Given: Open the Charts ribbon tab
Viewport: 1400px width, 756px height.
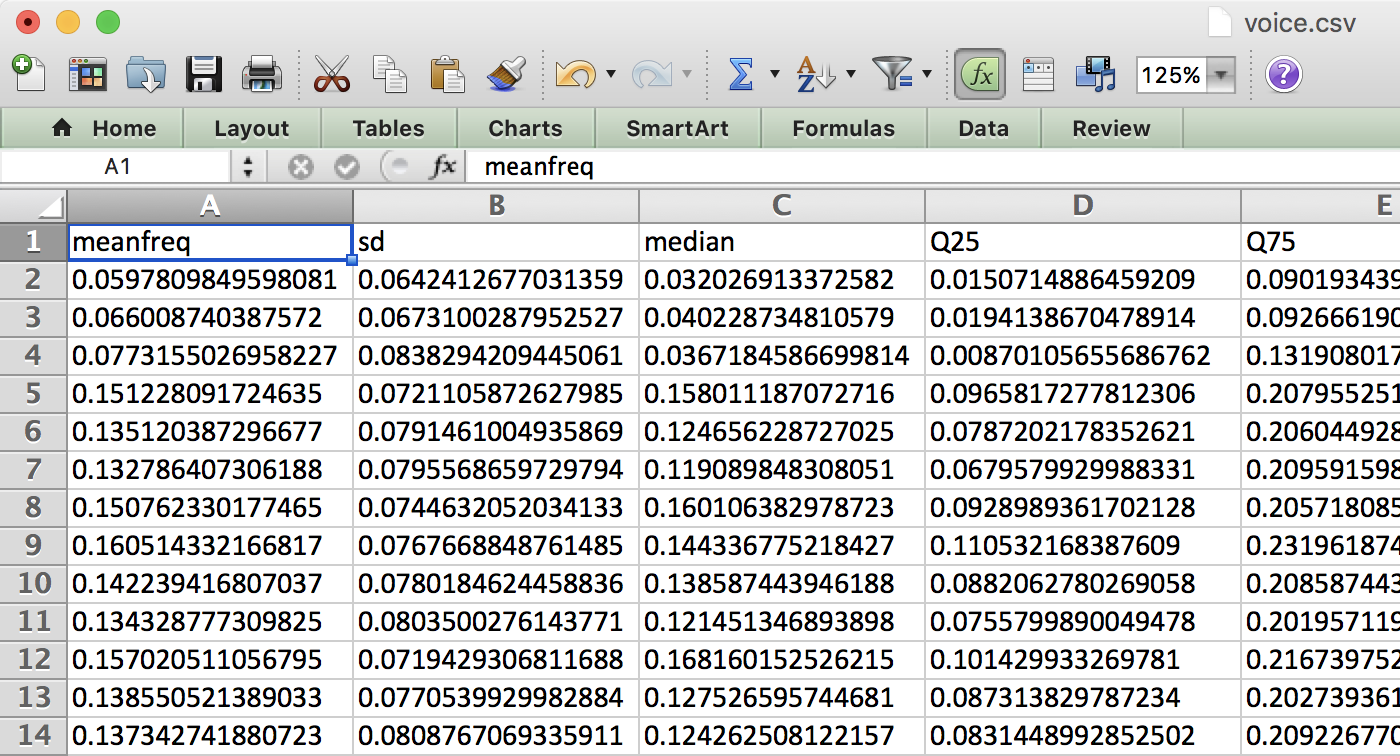Looking at the screenshot, I should coord(525,129).
